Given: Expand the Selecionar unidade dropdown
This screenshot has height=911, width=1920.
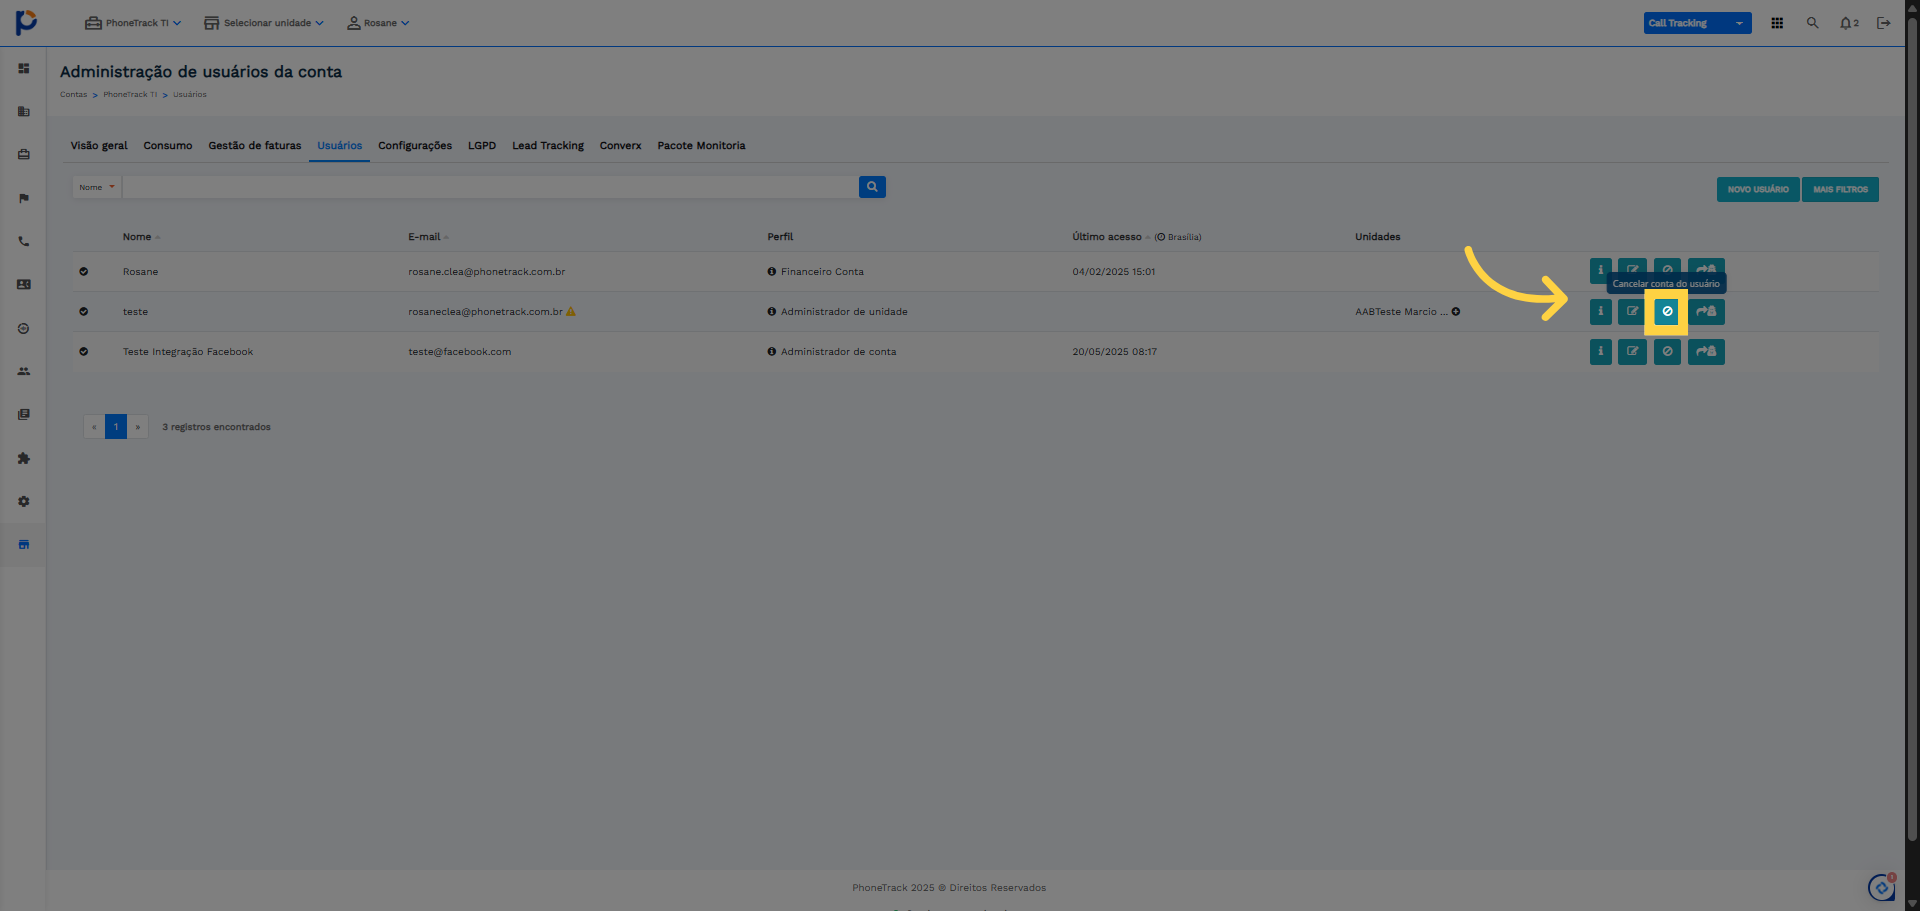Looking at the screenshot, I should tap(264, 23).
